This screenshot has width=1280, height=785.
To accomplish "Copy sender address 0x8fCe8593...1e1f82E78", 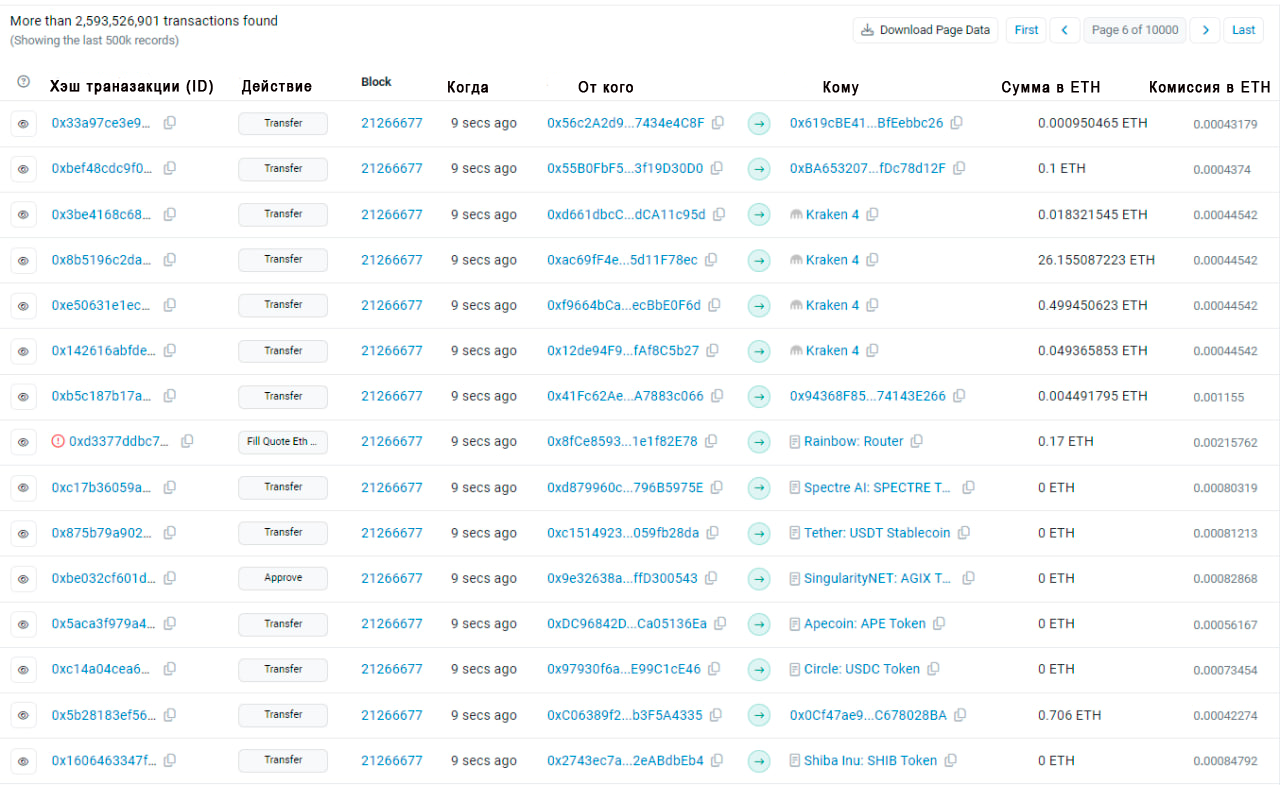I will (711, 441).
